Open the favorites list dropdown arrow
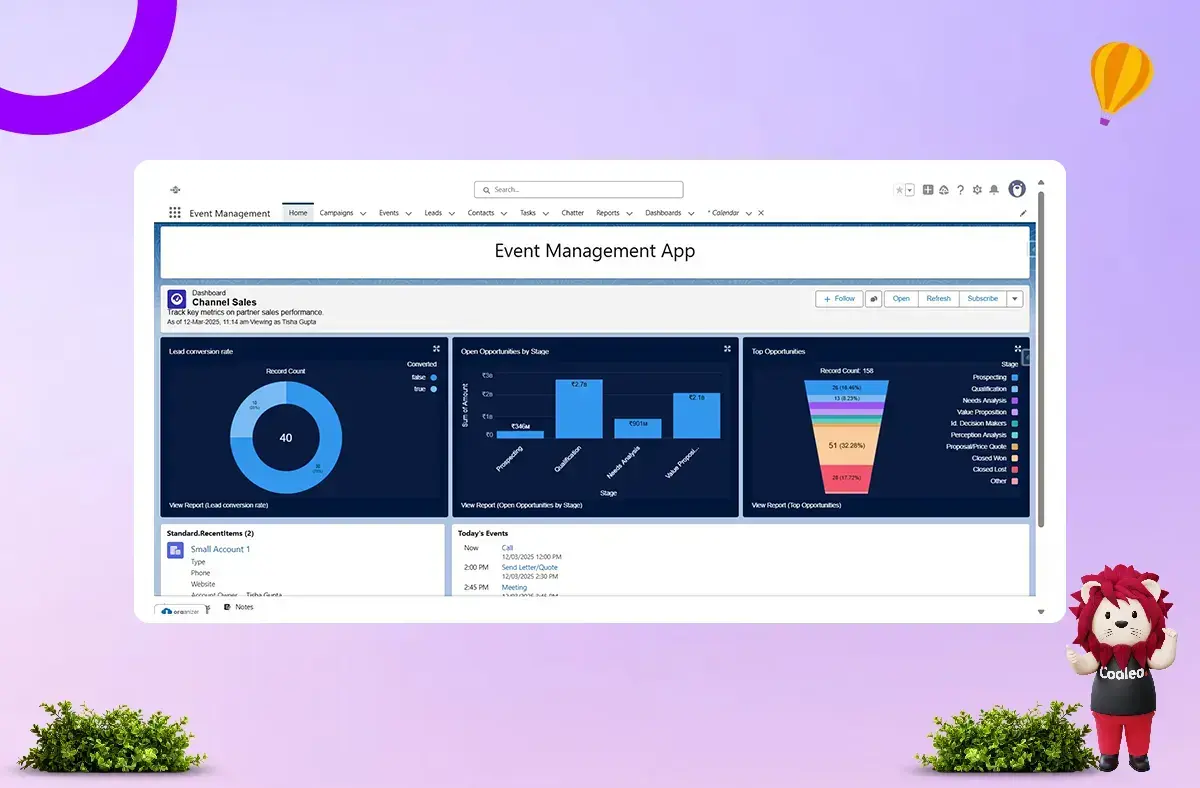Screen dimensions: 1200x788 (909, 189)
